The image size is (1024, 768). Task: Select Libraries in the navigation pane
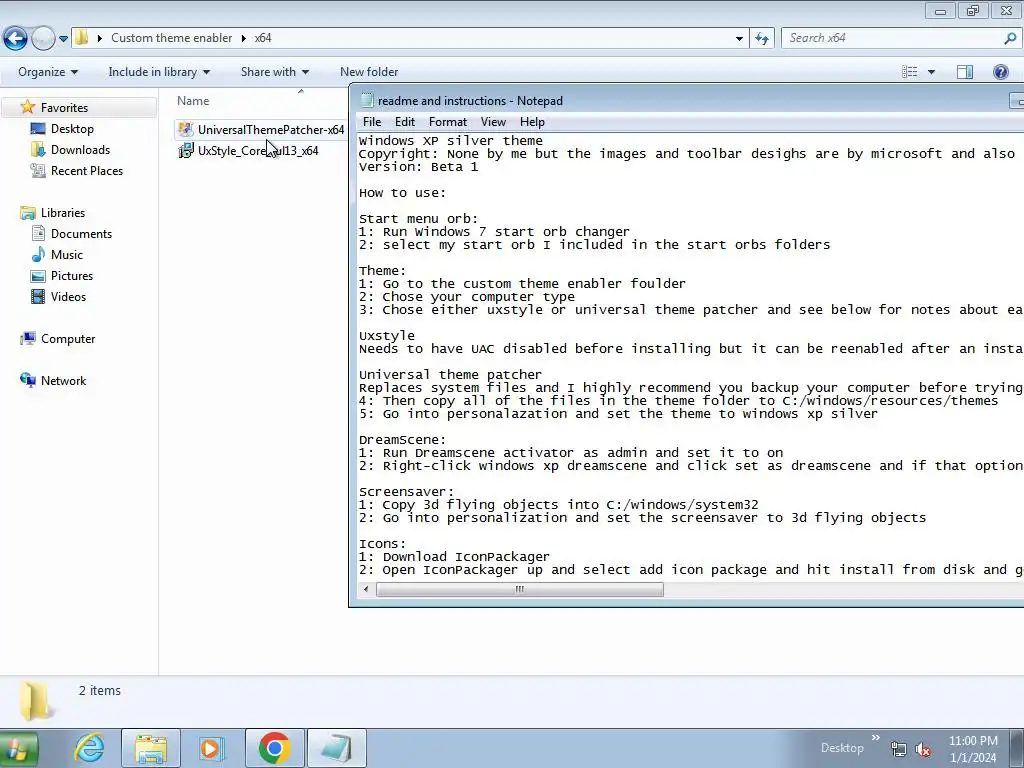click(63, 213)
